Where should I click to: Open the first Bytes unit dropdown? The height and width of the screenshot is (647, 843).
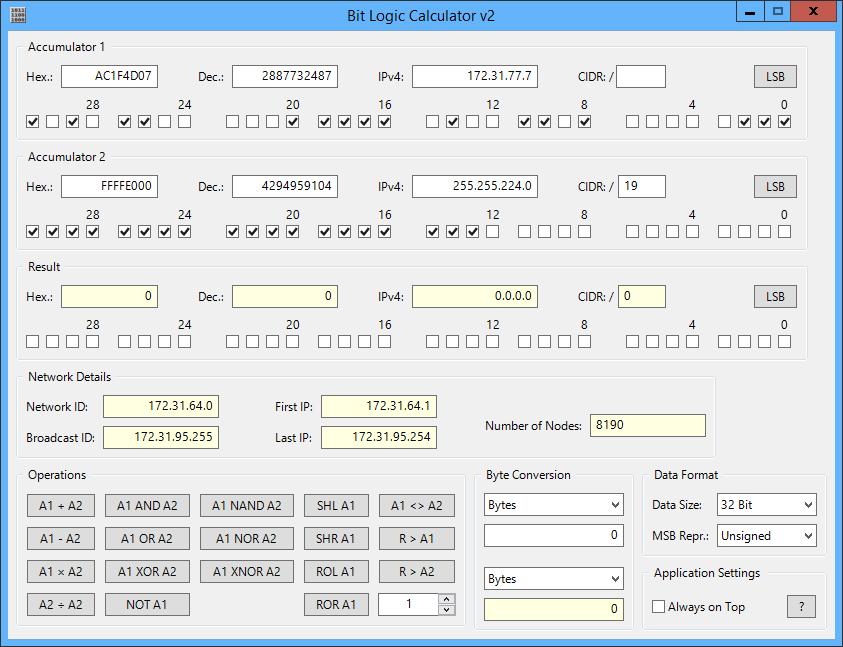pyautogui.click(x=554, y=504)
